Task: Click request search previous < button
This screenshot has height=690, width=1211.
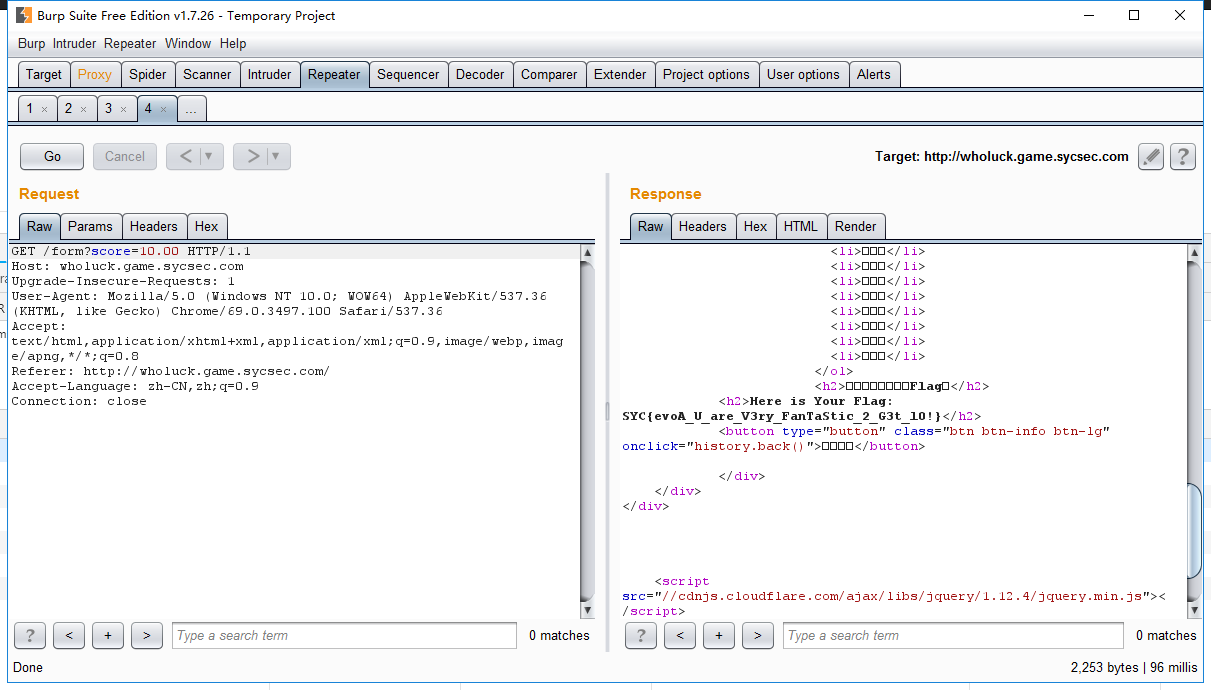Action: coord(69,635)
